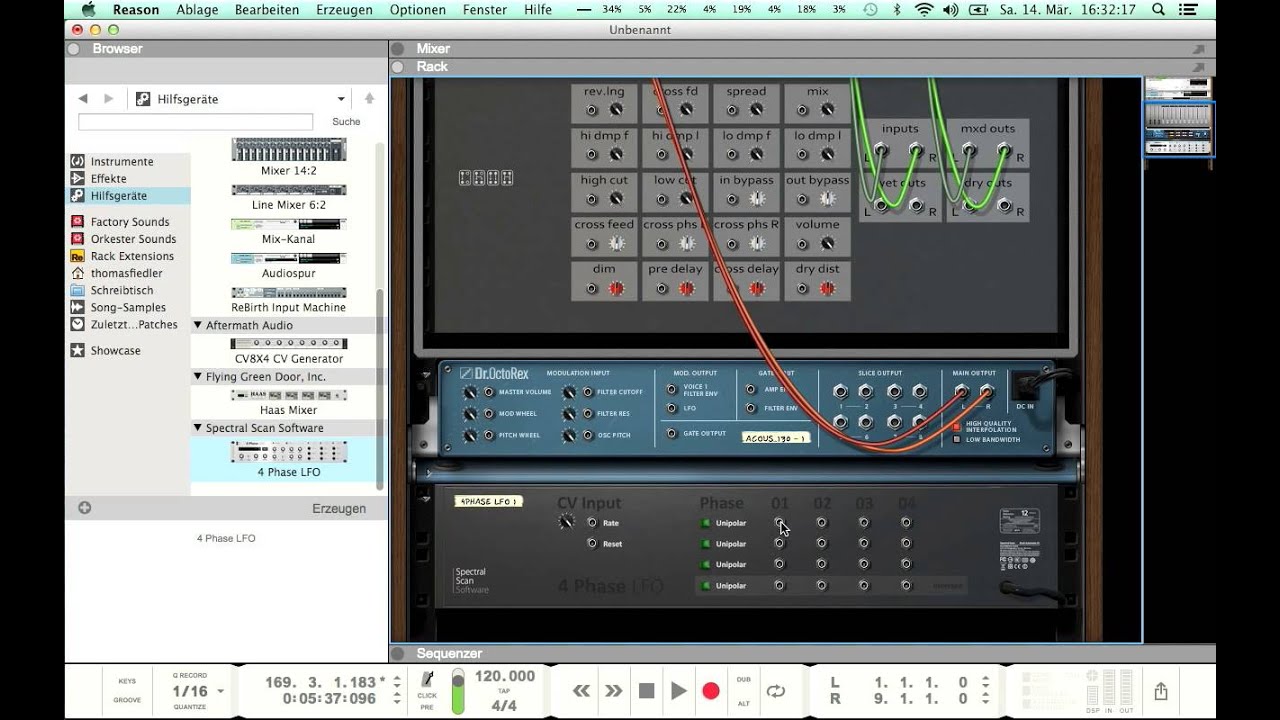Open Effekte category in browser
The height and width of the screenshot is (720, 1280).
click(x=109, y=179)
